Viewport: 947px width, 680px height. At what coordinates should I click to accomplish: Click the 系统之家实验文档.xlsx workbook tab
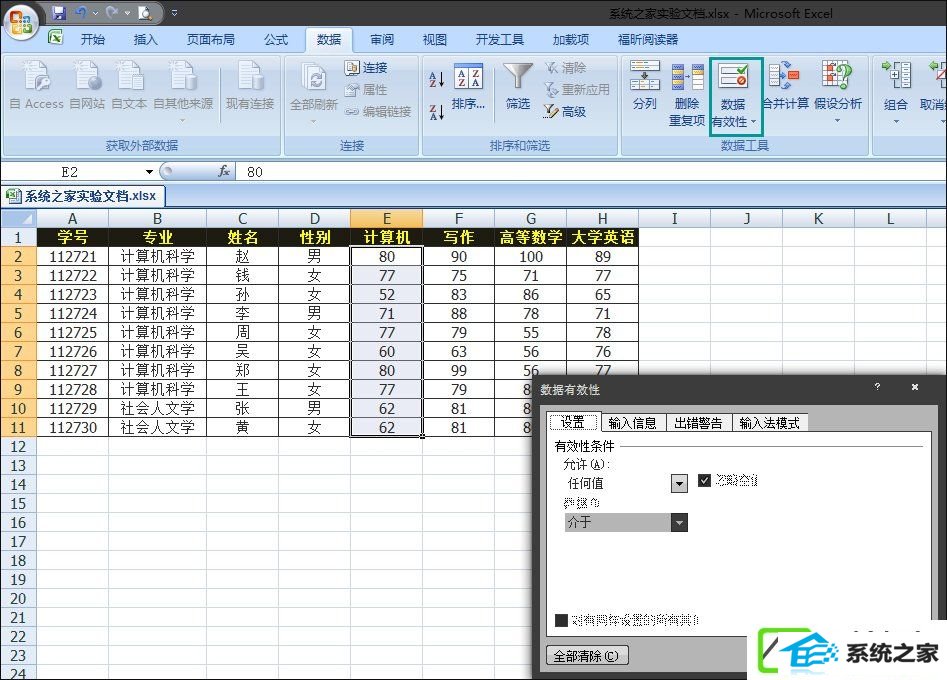coord(83,196)
